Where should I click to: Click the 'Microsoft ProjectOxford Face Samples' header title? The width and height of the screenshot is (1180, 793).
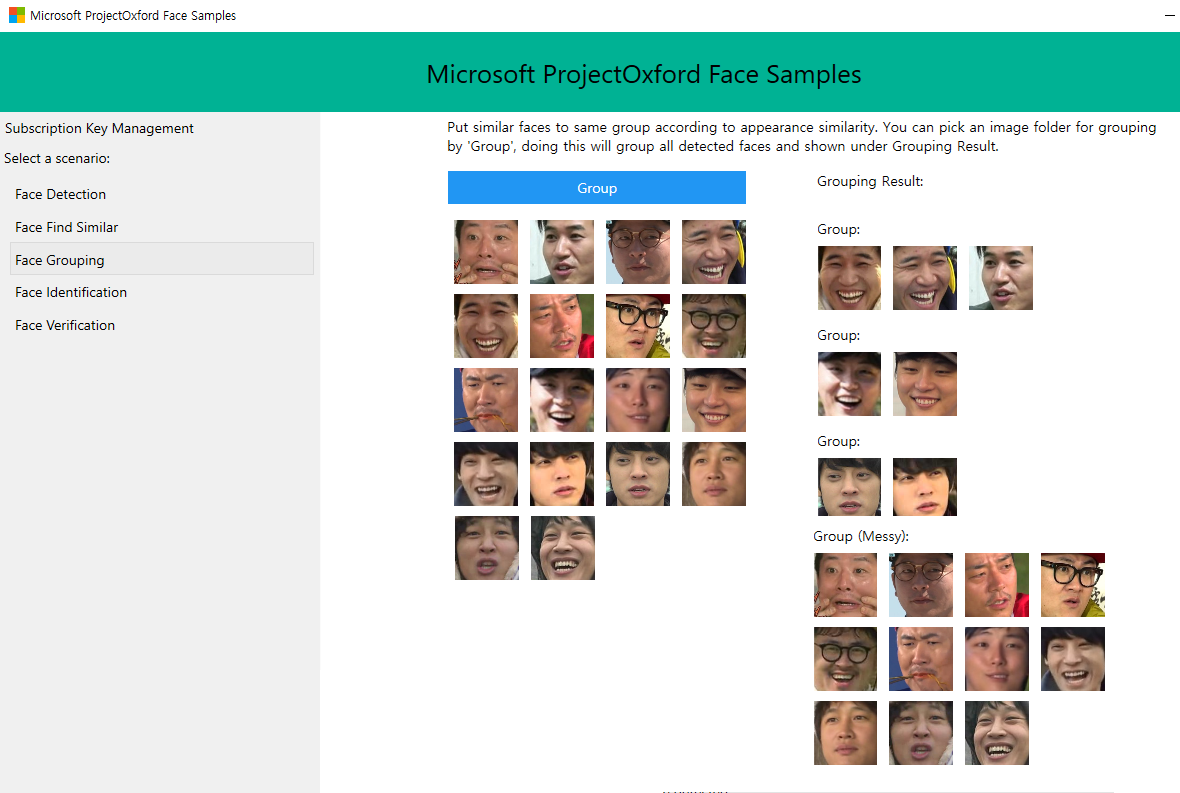(x=644, y=74)
